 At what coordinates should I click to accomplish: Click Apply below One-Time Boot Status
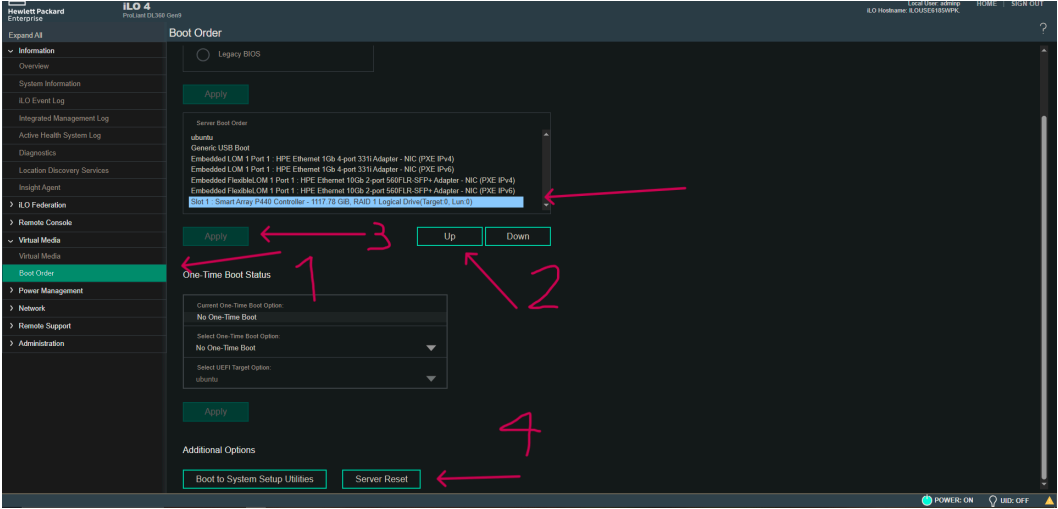point(216,412)
